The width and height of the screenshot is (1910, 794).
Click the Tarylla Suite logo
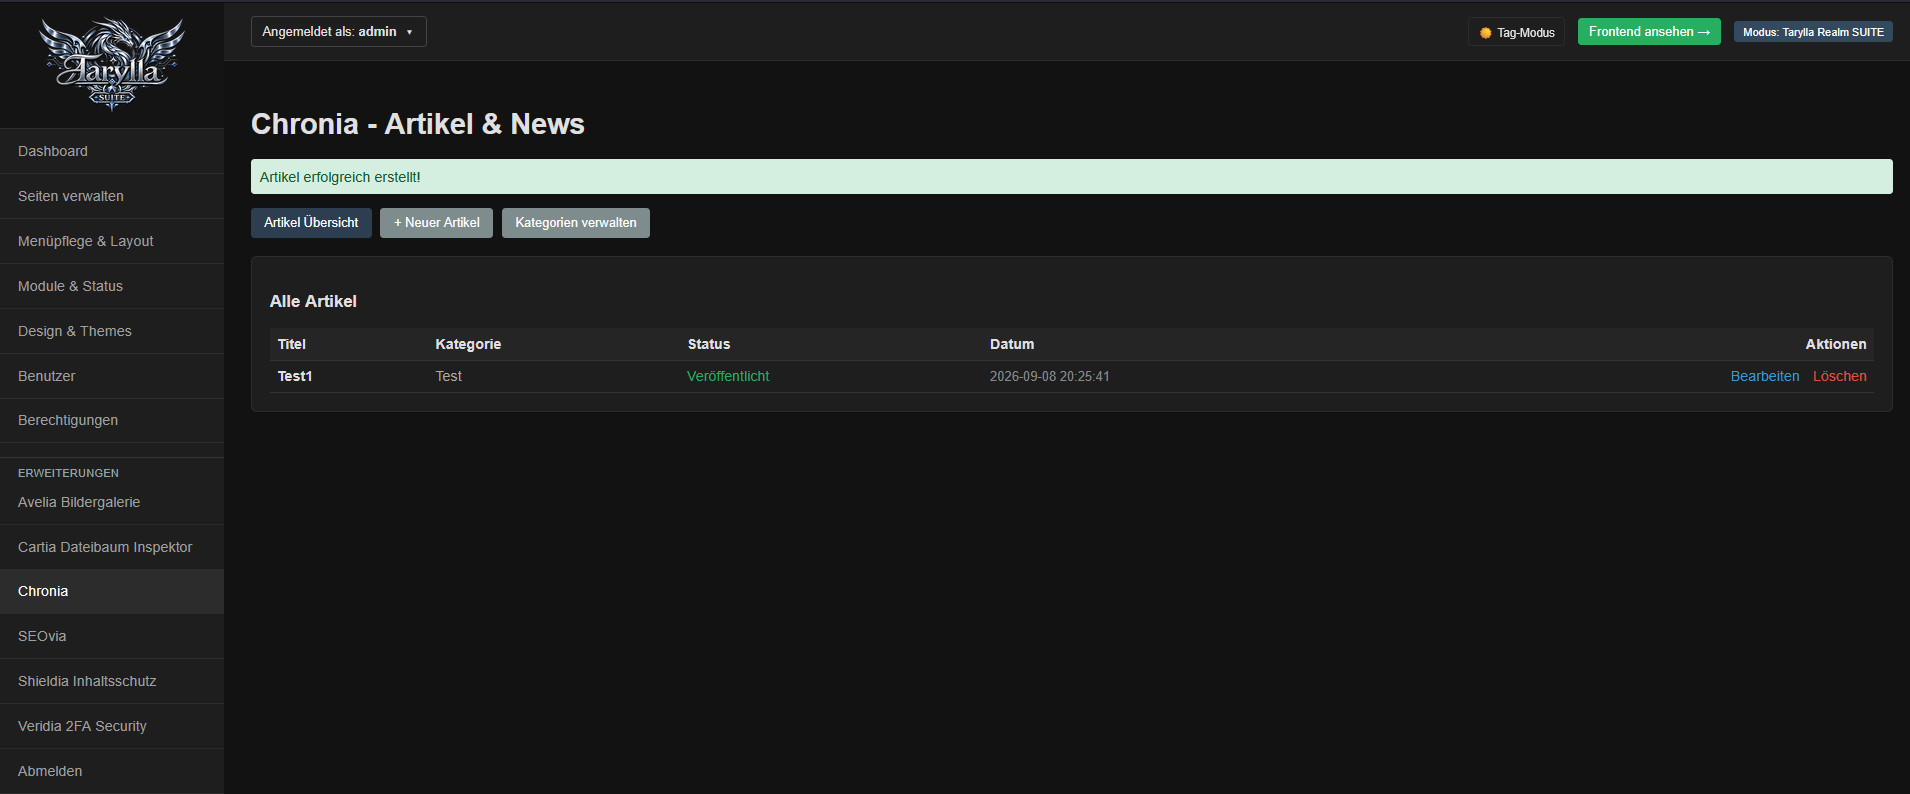pos(112,63)
